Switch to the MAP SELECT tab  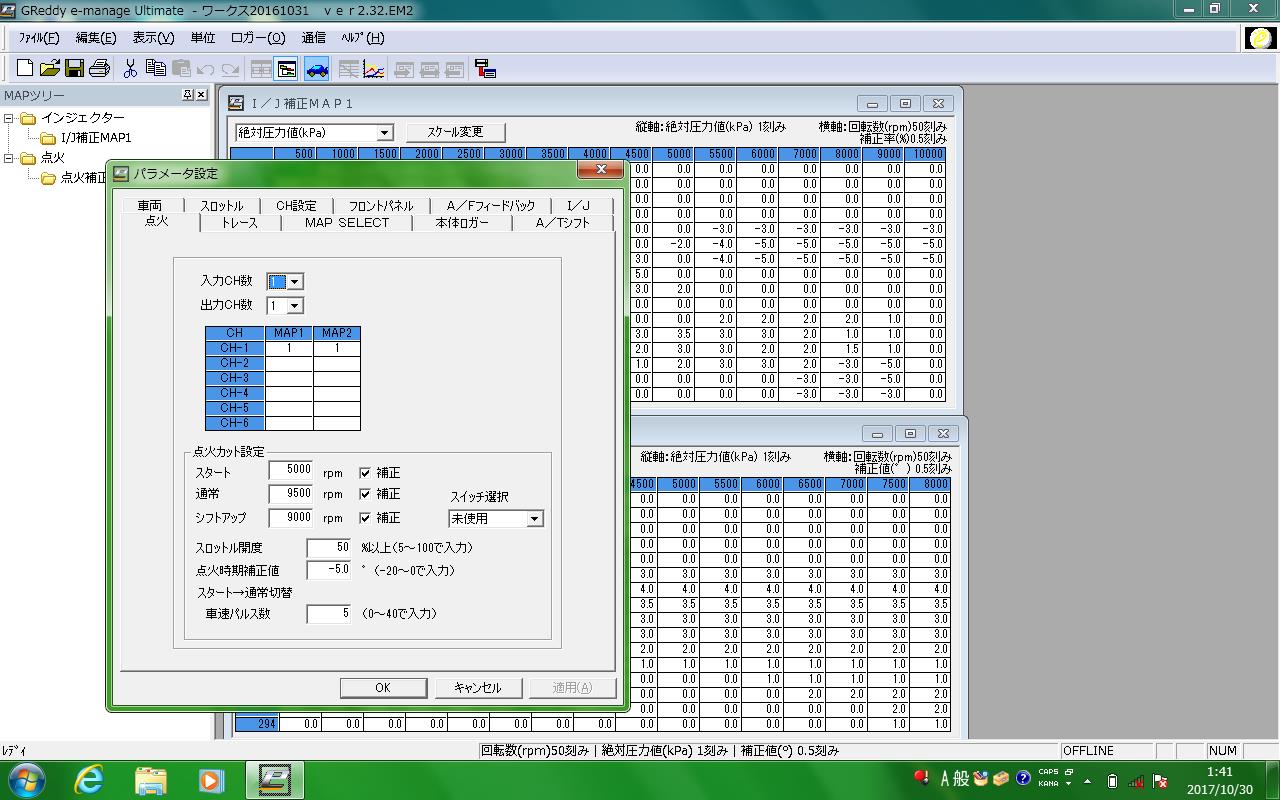(347, 223)
